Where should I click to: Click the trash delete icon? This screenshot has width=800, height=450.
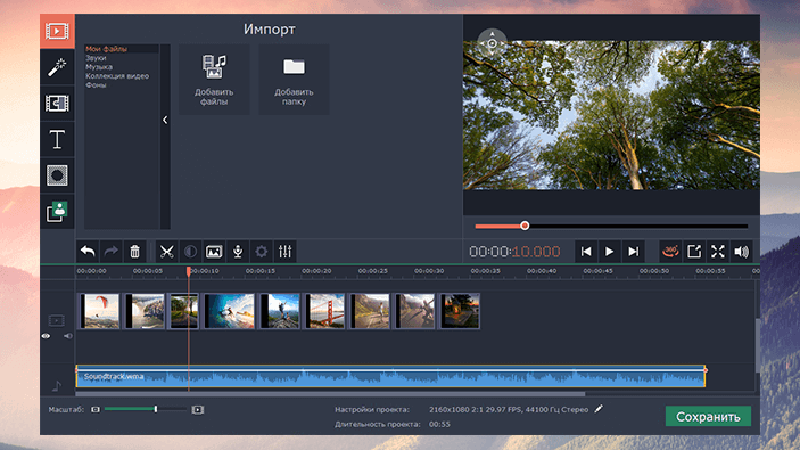135,251
